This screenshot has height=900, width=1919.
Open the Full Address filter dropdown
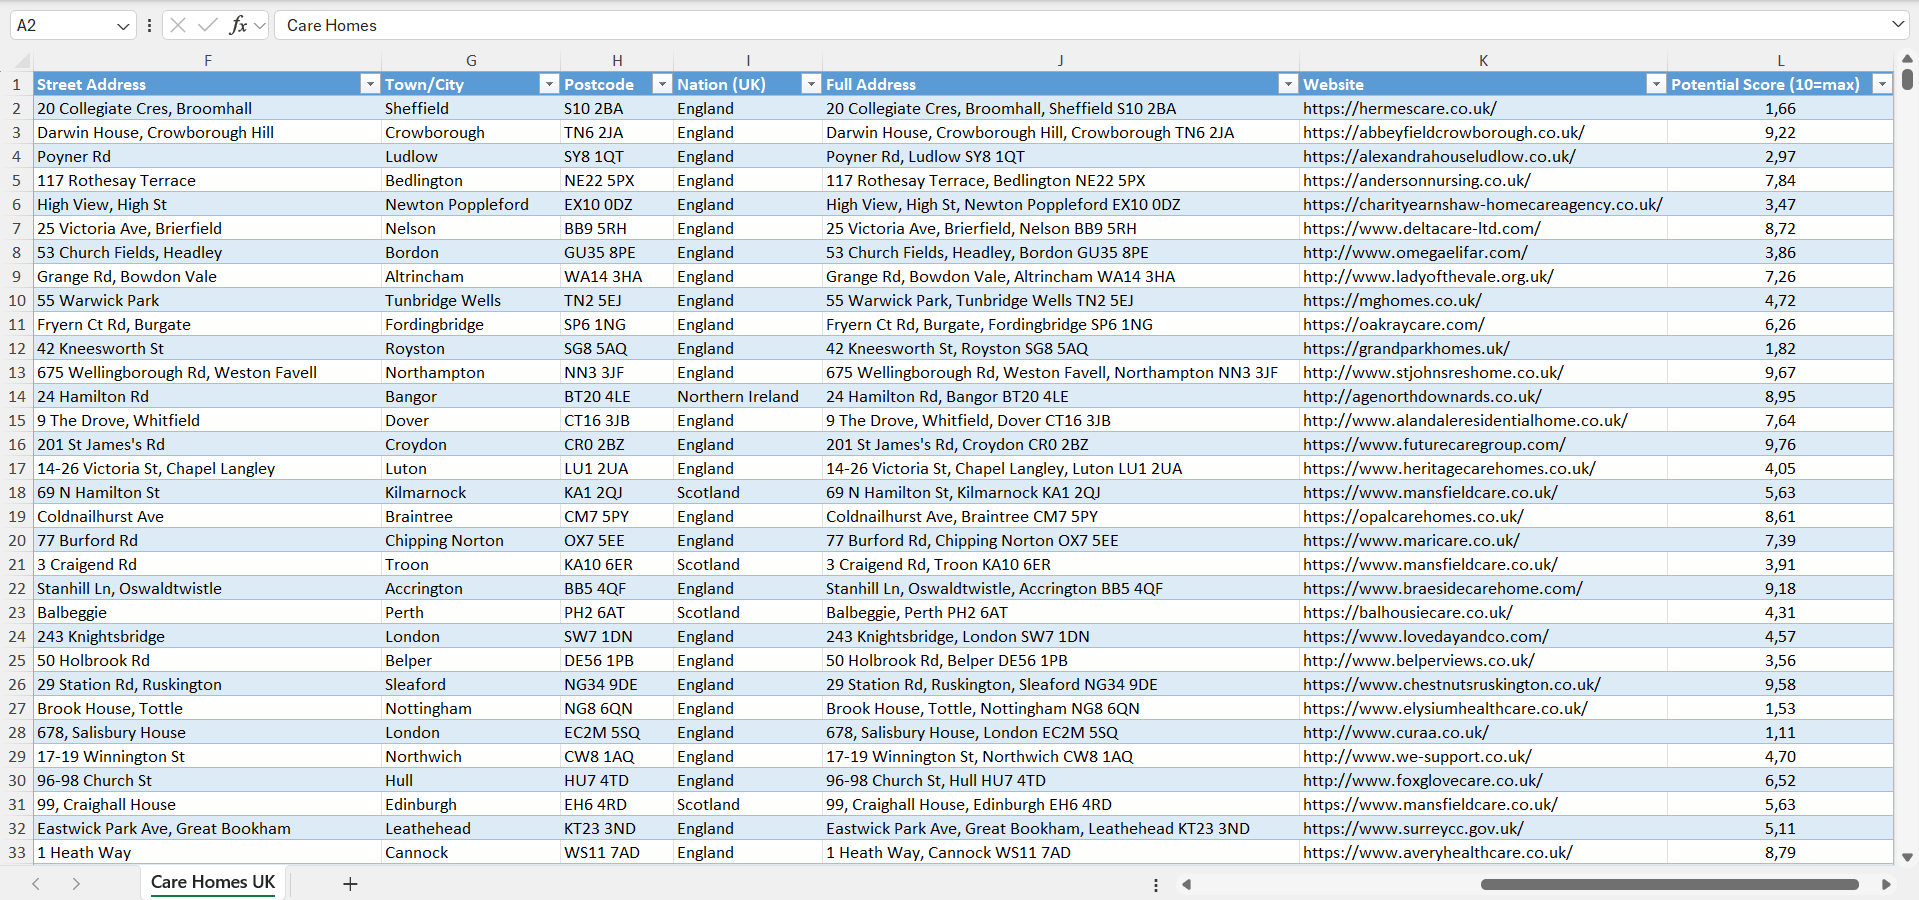(1288, 84)
